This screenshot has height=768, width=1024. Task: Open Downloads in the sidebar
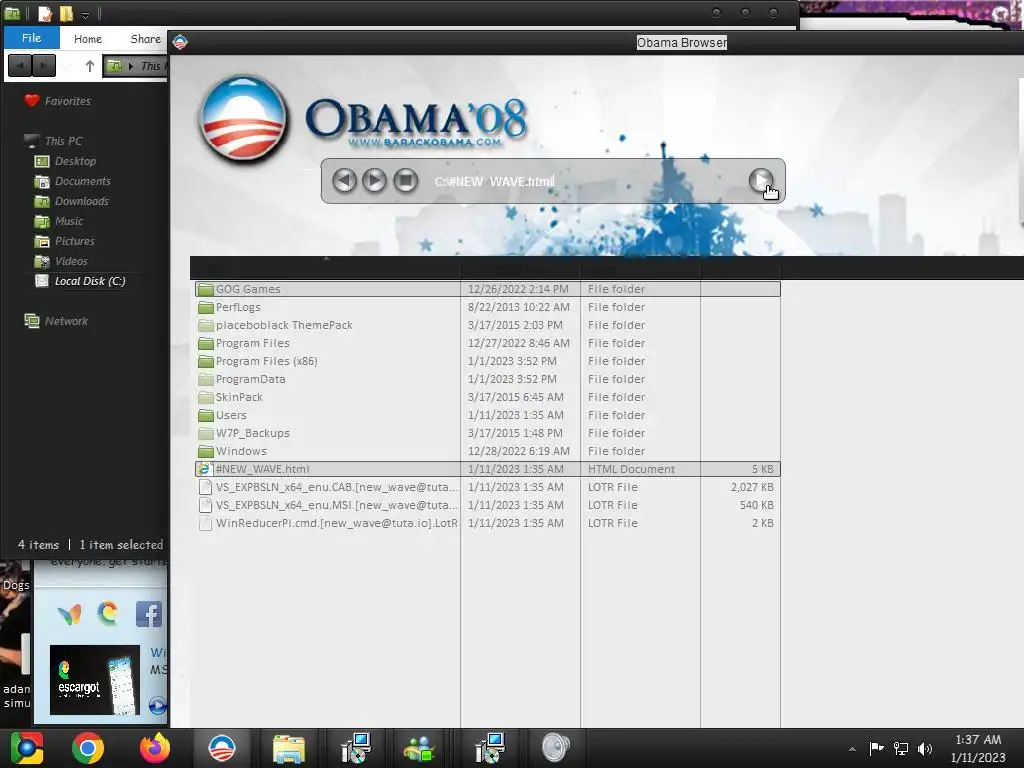click(82, 201)
